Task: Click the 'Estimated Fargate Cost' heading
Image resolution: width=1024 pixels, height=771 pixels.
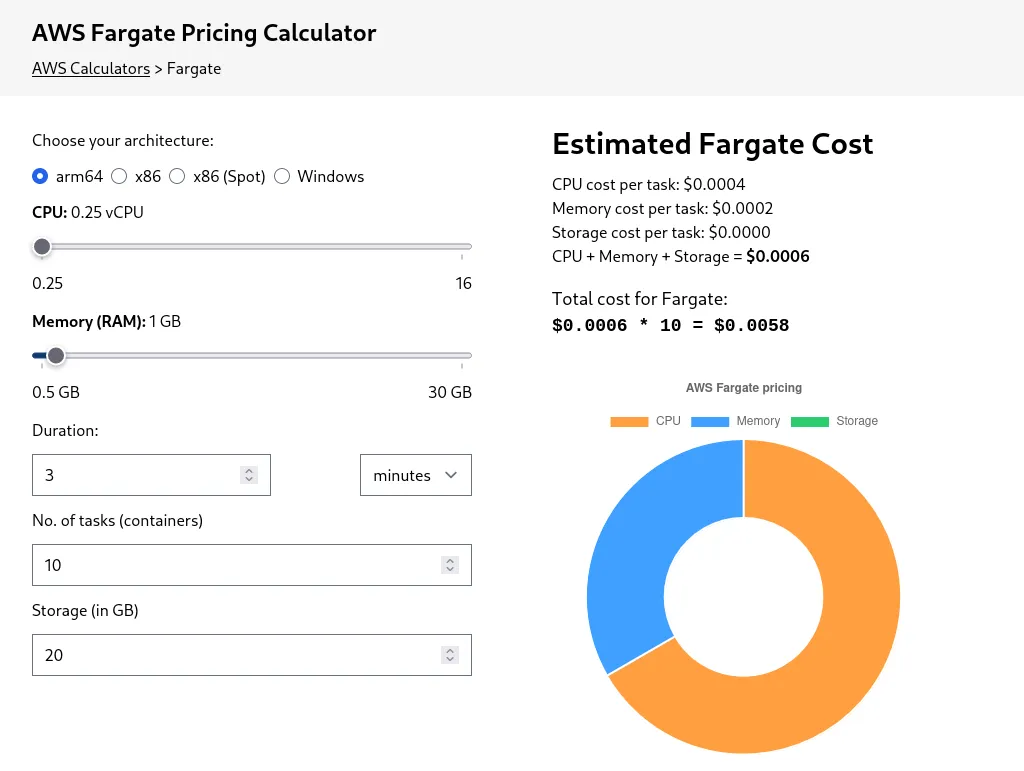Action: [712, 144]
